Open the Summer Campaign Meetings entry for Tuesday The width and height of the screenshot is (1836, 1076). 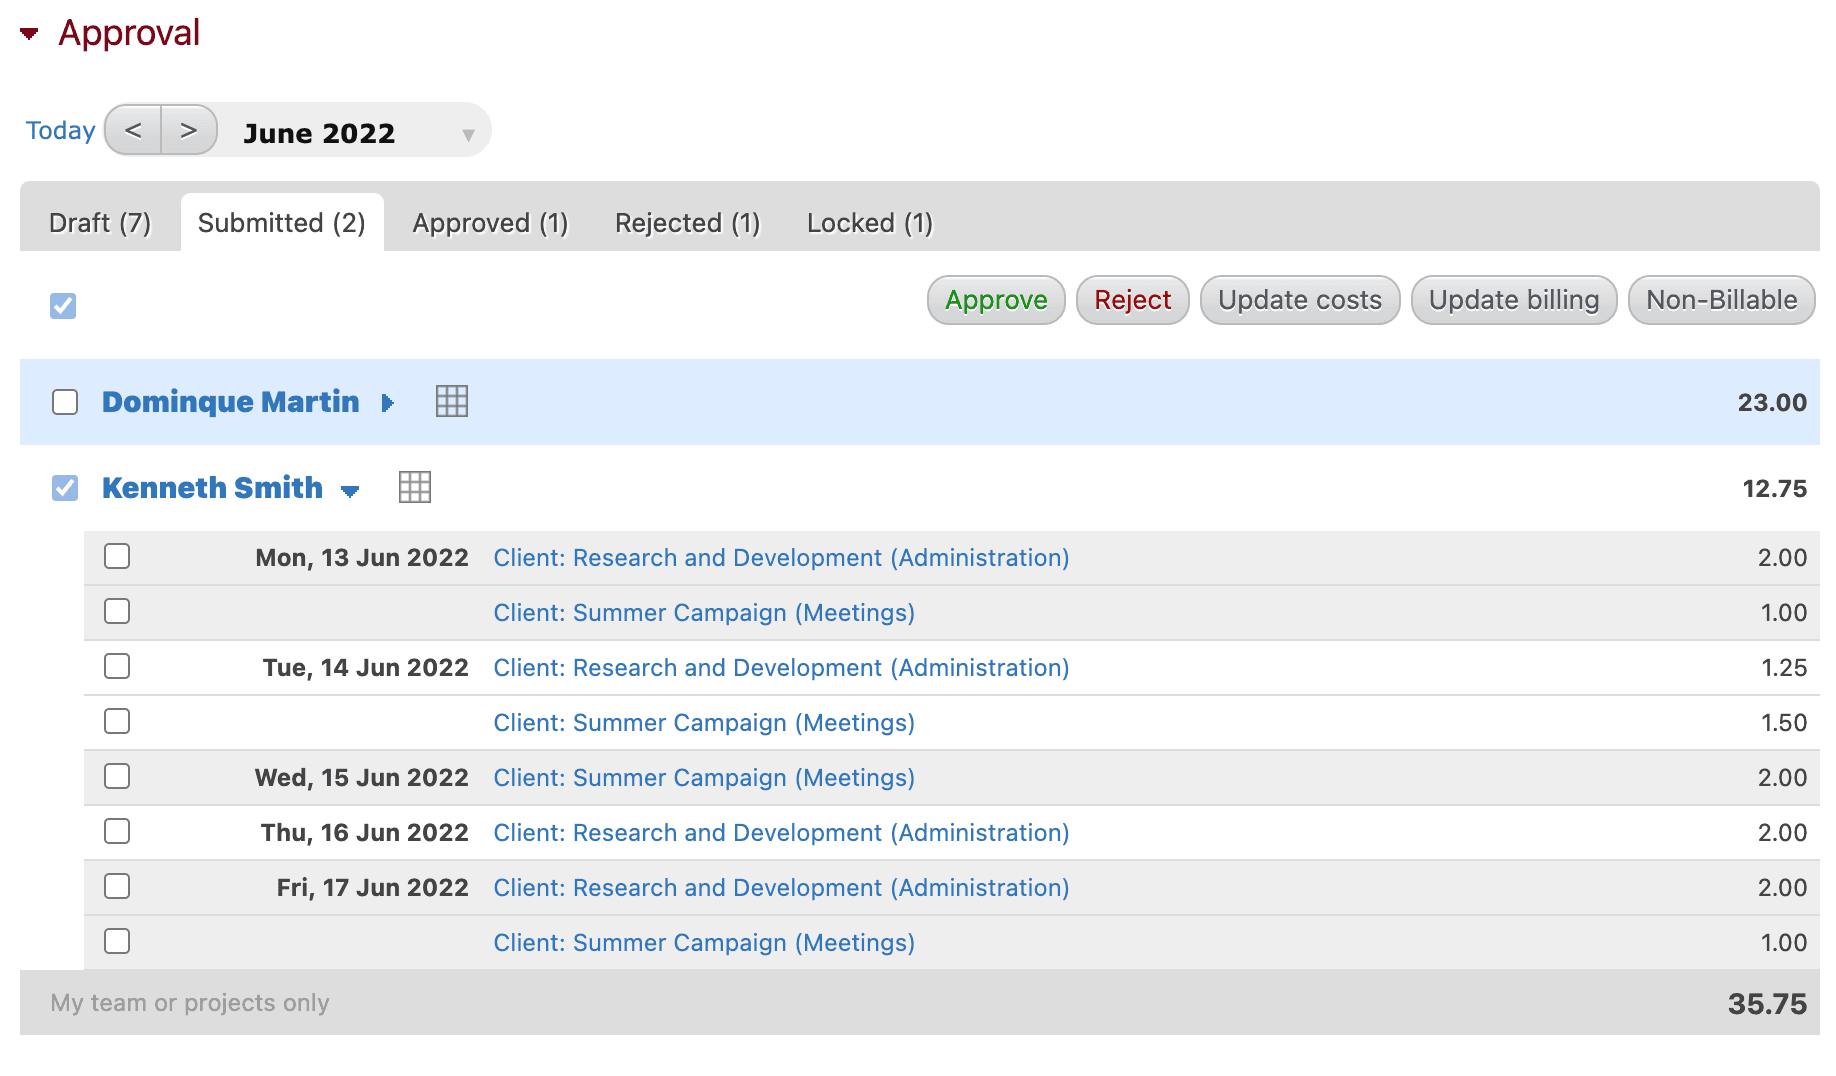703,722
